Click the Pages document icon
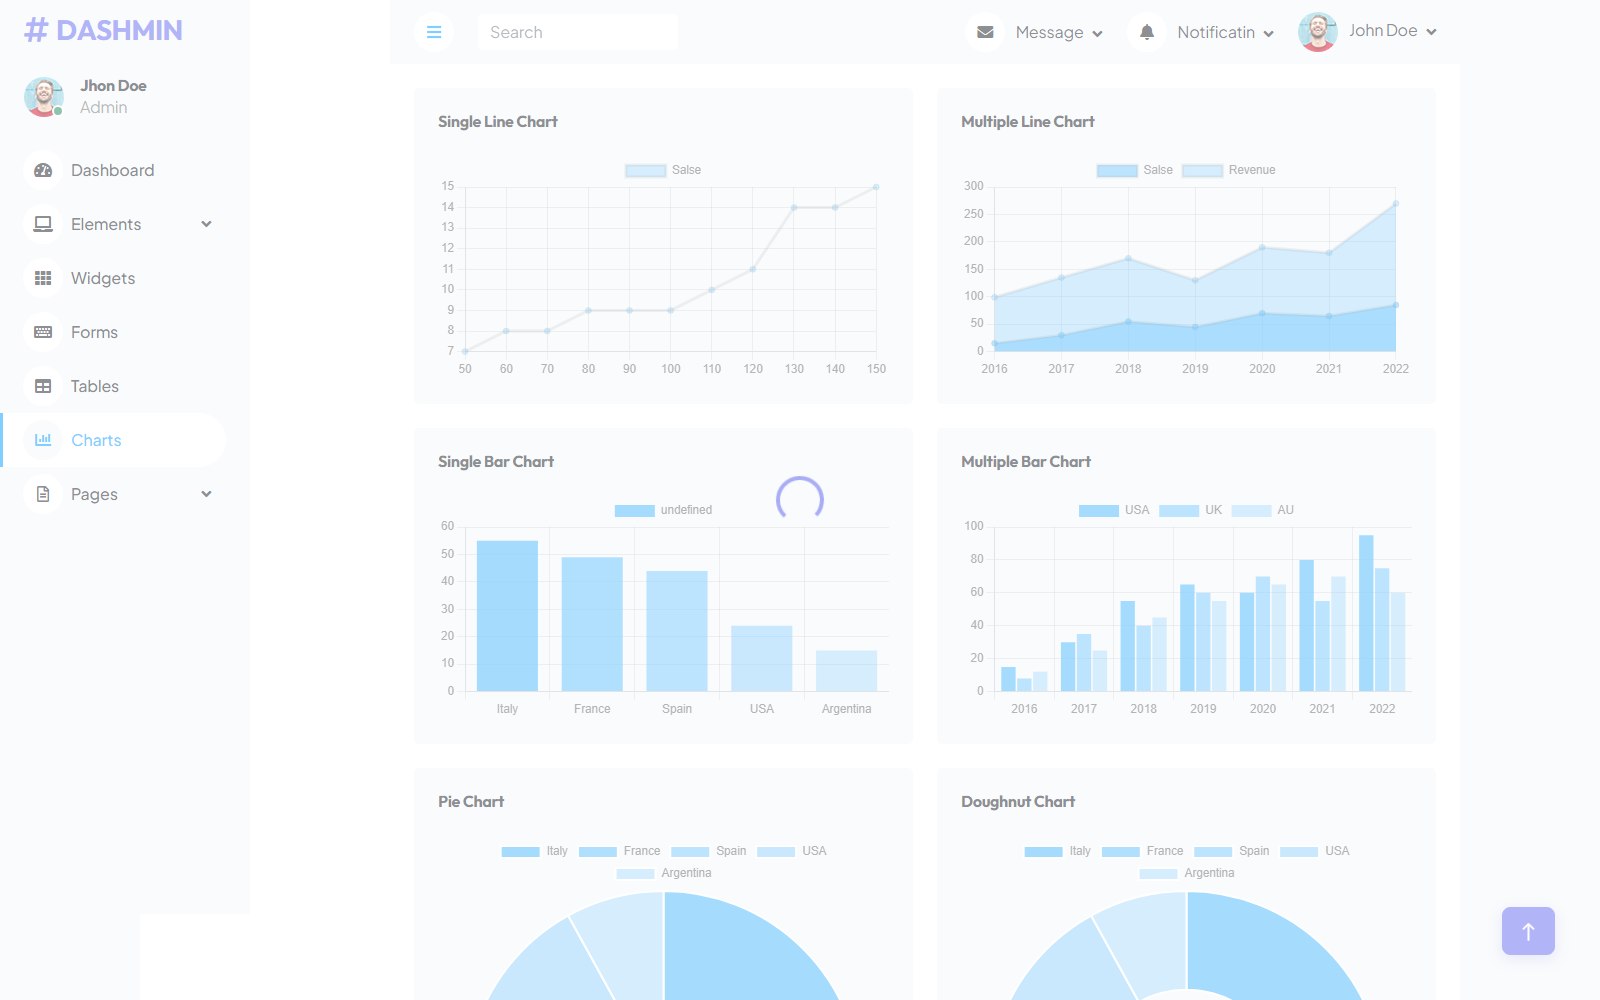 click(x=43, y=494)
